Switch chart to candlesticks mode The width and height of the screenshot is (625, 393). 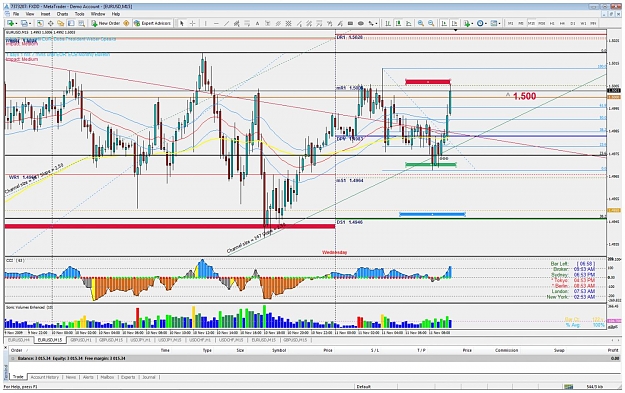[x=398, y=23]
